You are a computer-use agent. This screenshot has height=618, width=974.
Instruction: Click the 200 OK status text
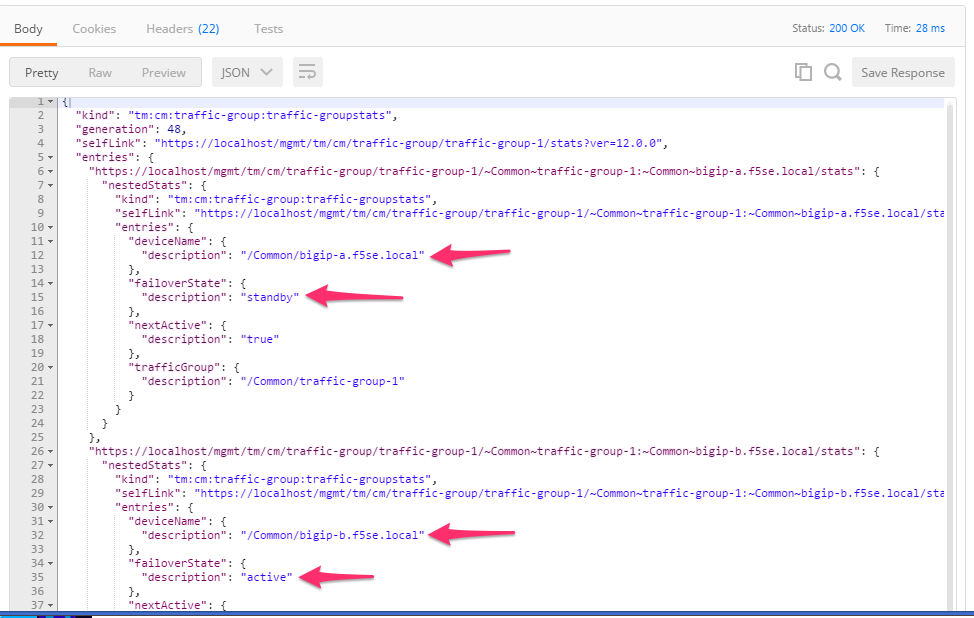(847, 29)
